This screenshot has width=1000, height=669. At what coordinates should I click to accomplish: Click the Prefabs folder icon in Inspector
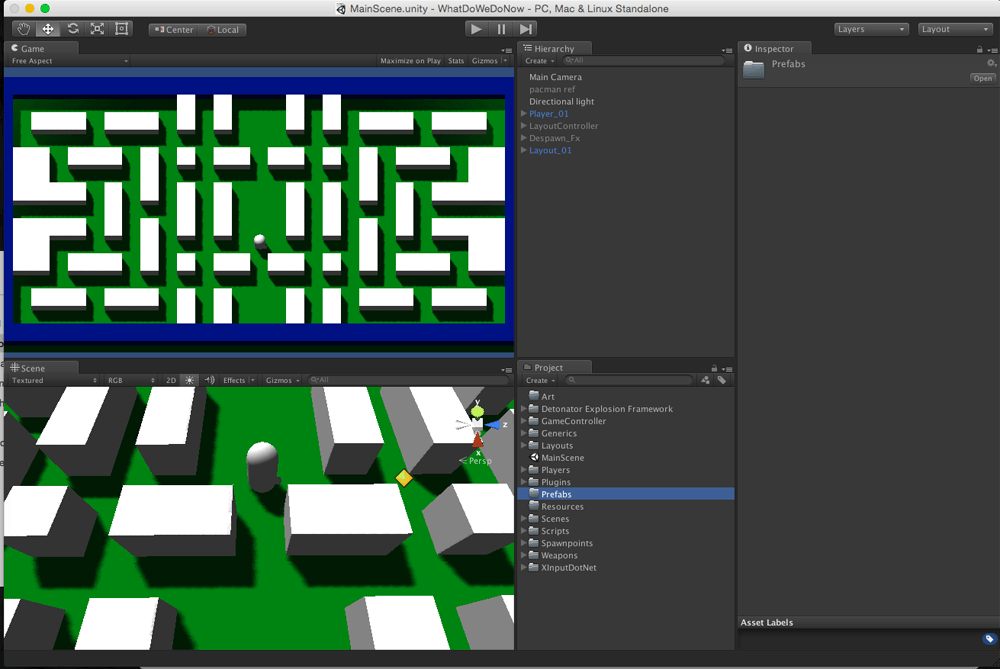[753, 69]
